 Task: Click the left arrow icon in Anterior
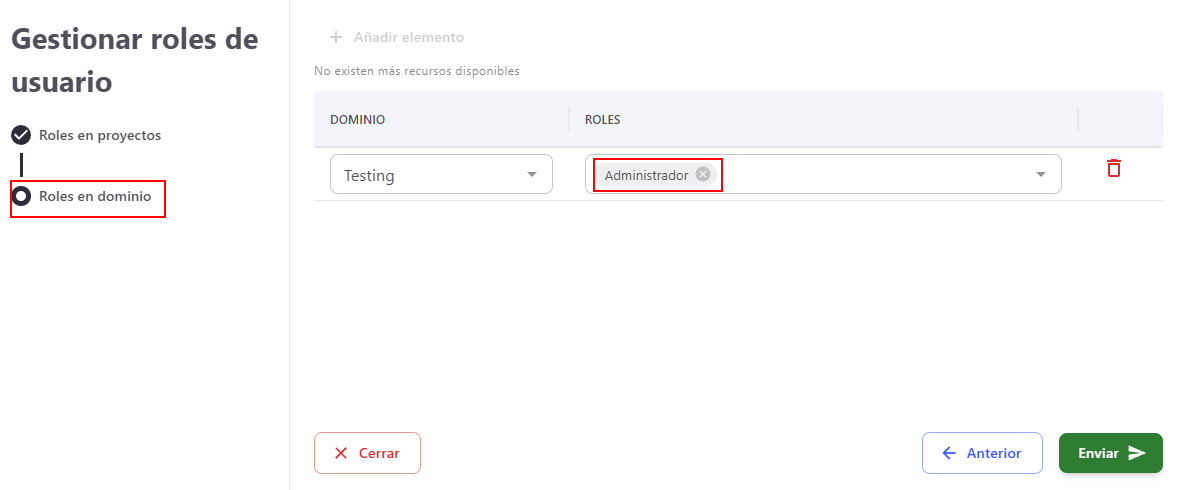(x=949, y=453)
